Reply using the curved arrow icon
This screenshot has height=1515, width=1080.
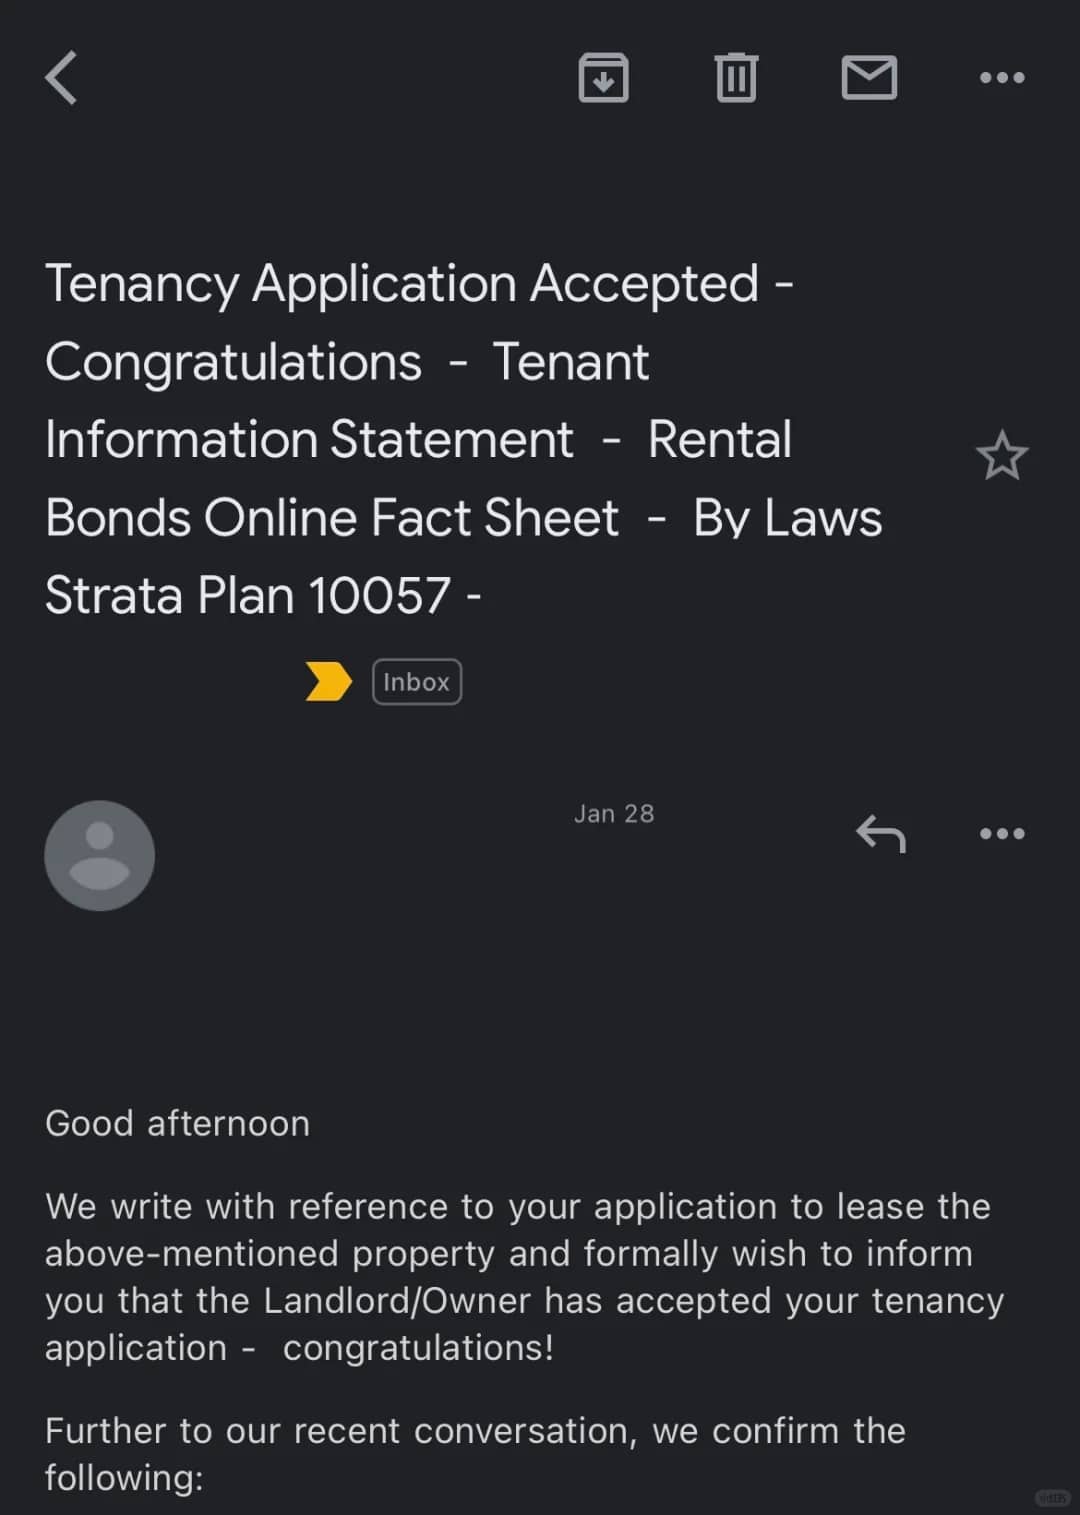(x=881, y=833)
